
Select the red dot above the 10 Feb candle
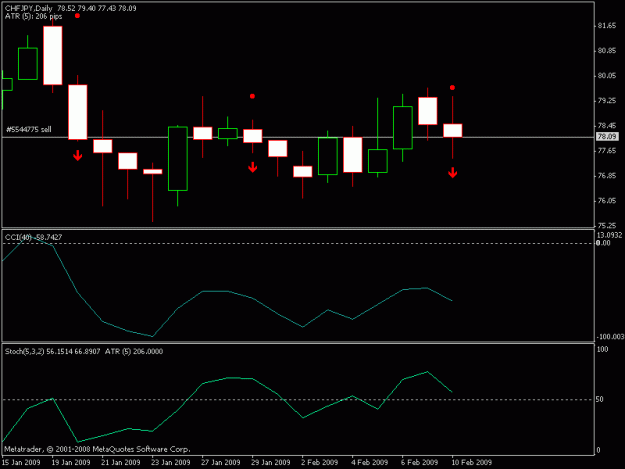452,88
